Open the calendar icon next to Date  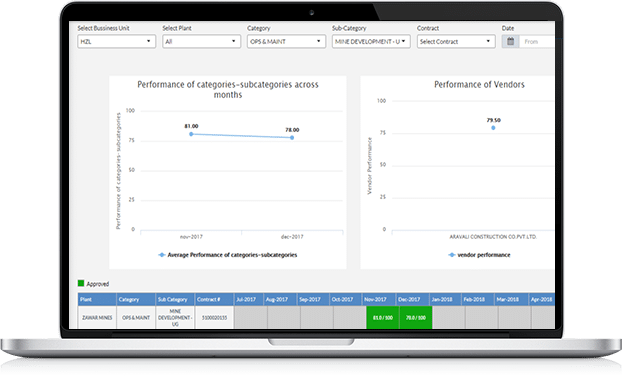pyautogui.click(x=511, y=41)
